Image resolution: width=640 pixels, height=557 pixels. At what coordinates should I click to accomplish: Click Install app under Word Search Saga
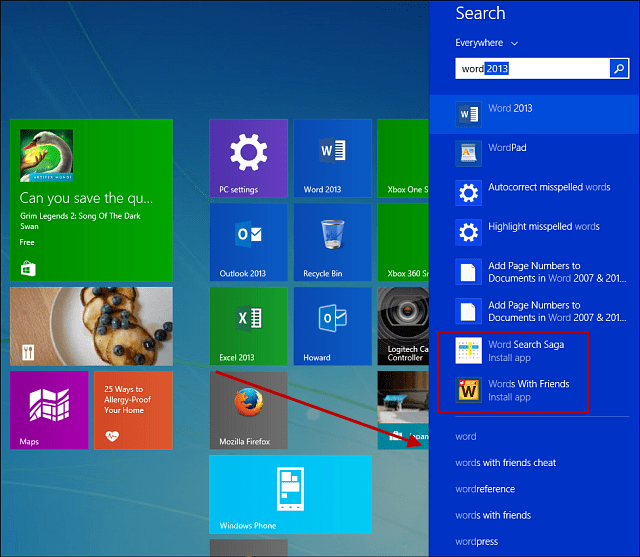pyautogui.click(x=509, y=358)
